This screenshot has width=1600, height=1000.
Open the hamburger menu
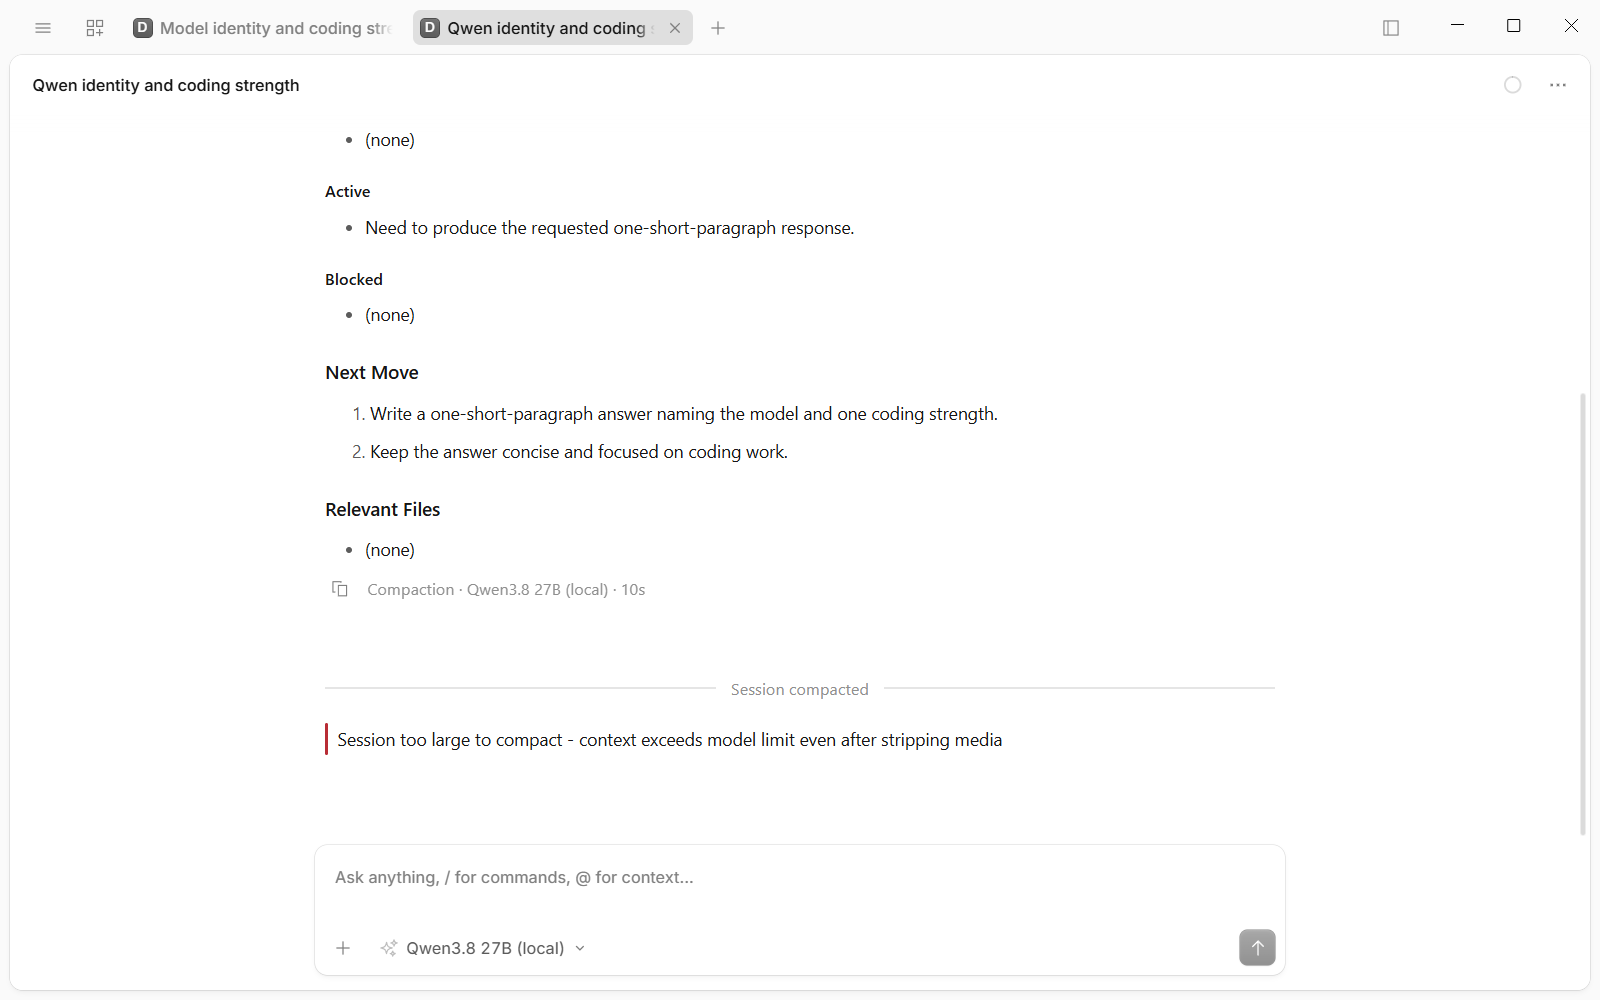(x=43, y=28)
